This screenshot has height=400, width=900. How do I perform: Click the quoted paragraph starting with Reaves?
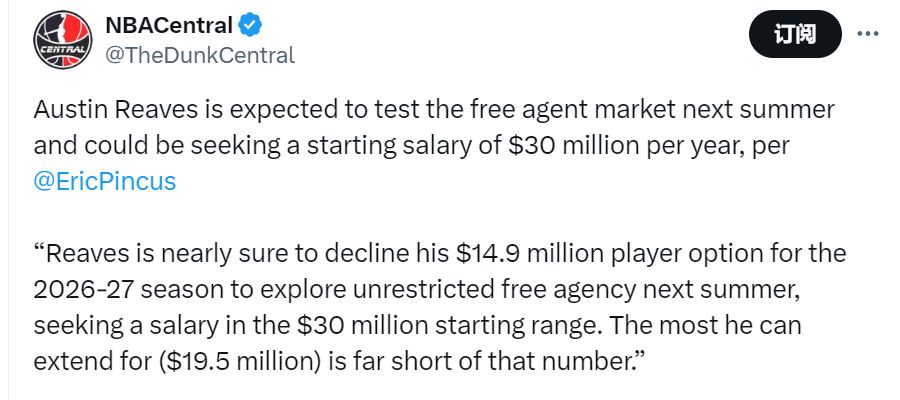pos(440,307)
